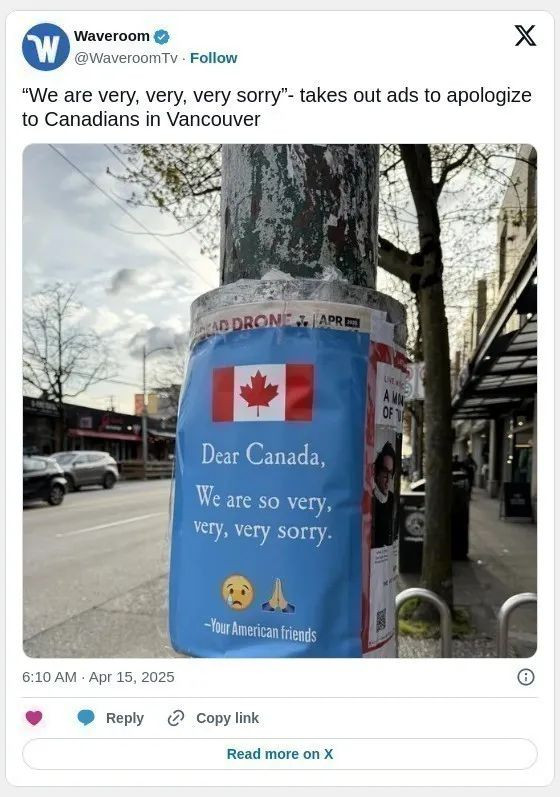The image size is (560, 797).
Task: Open the Dear Canada poster photo
Action: click(280, 401)
